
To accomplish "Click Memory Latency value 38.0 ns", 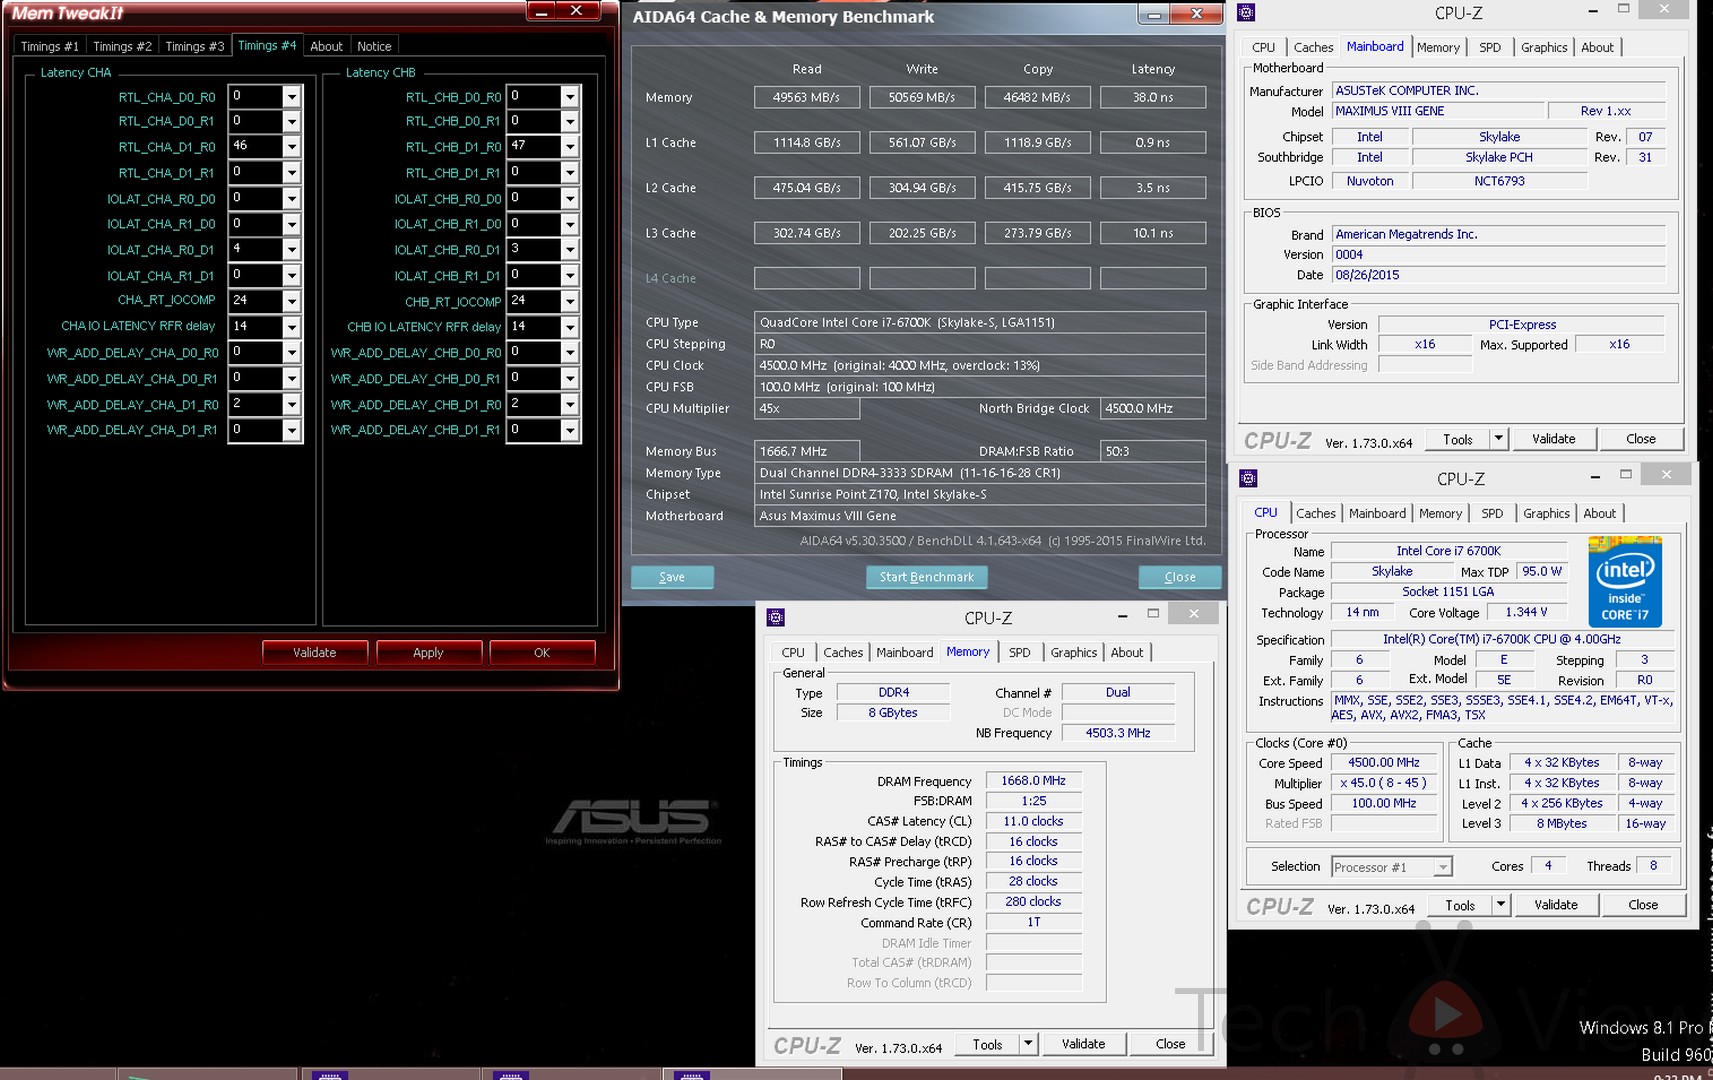I will click(1153, 97).
